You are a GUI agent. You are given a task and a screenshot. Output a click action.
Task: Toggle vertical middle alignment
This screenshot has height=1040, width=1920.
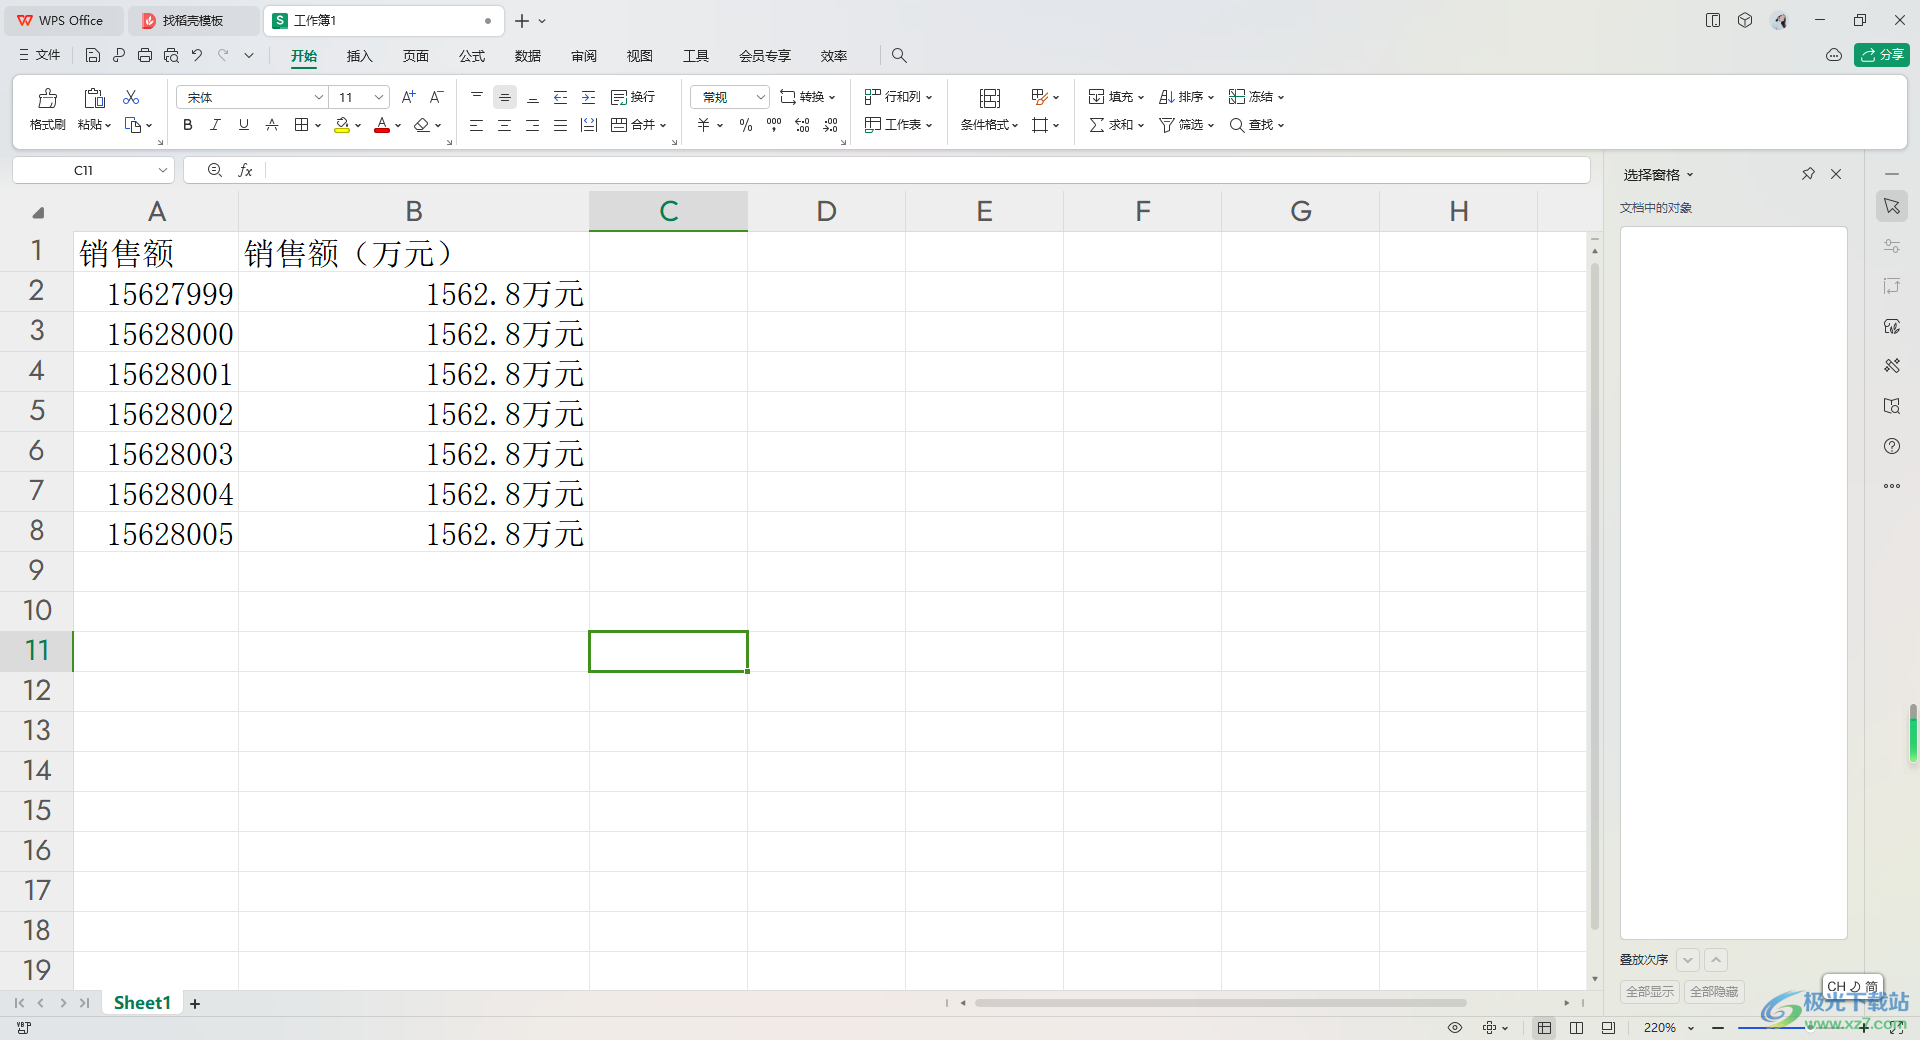505,97
